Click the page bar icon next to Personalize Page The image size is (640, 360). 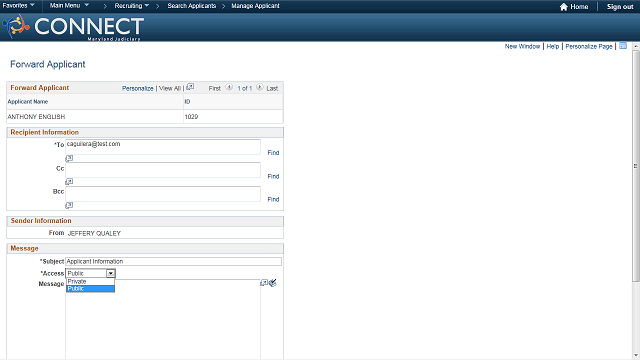(623, 46)
